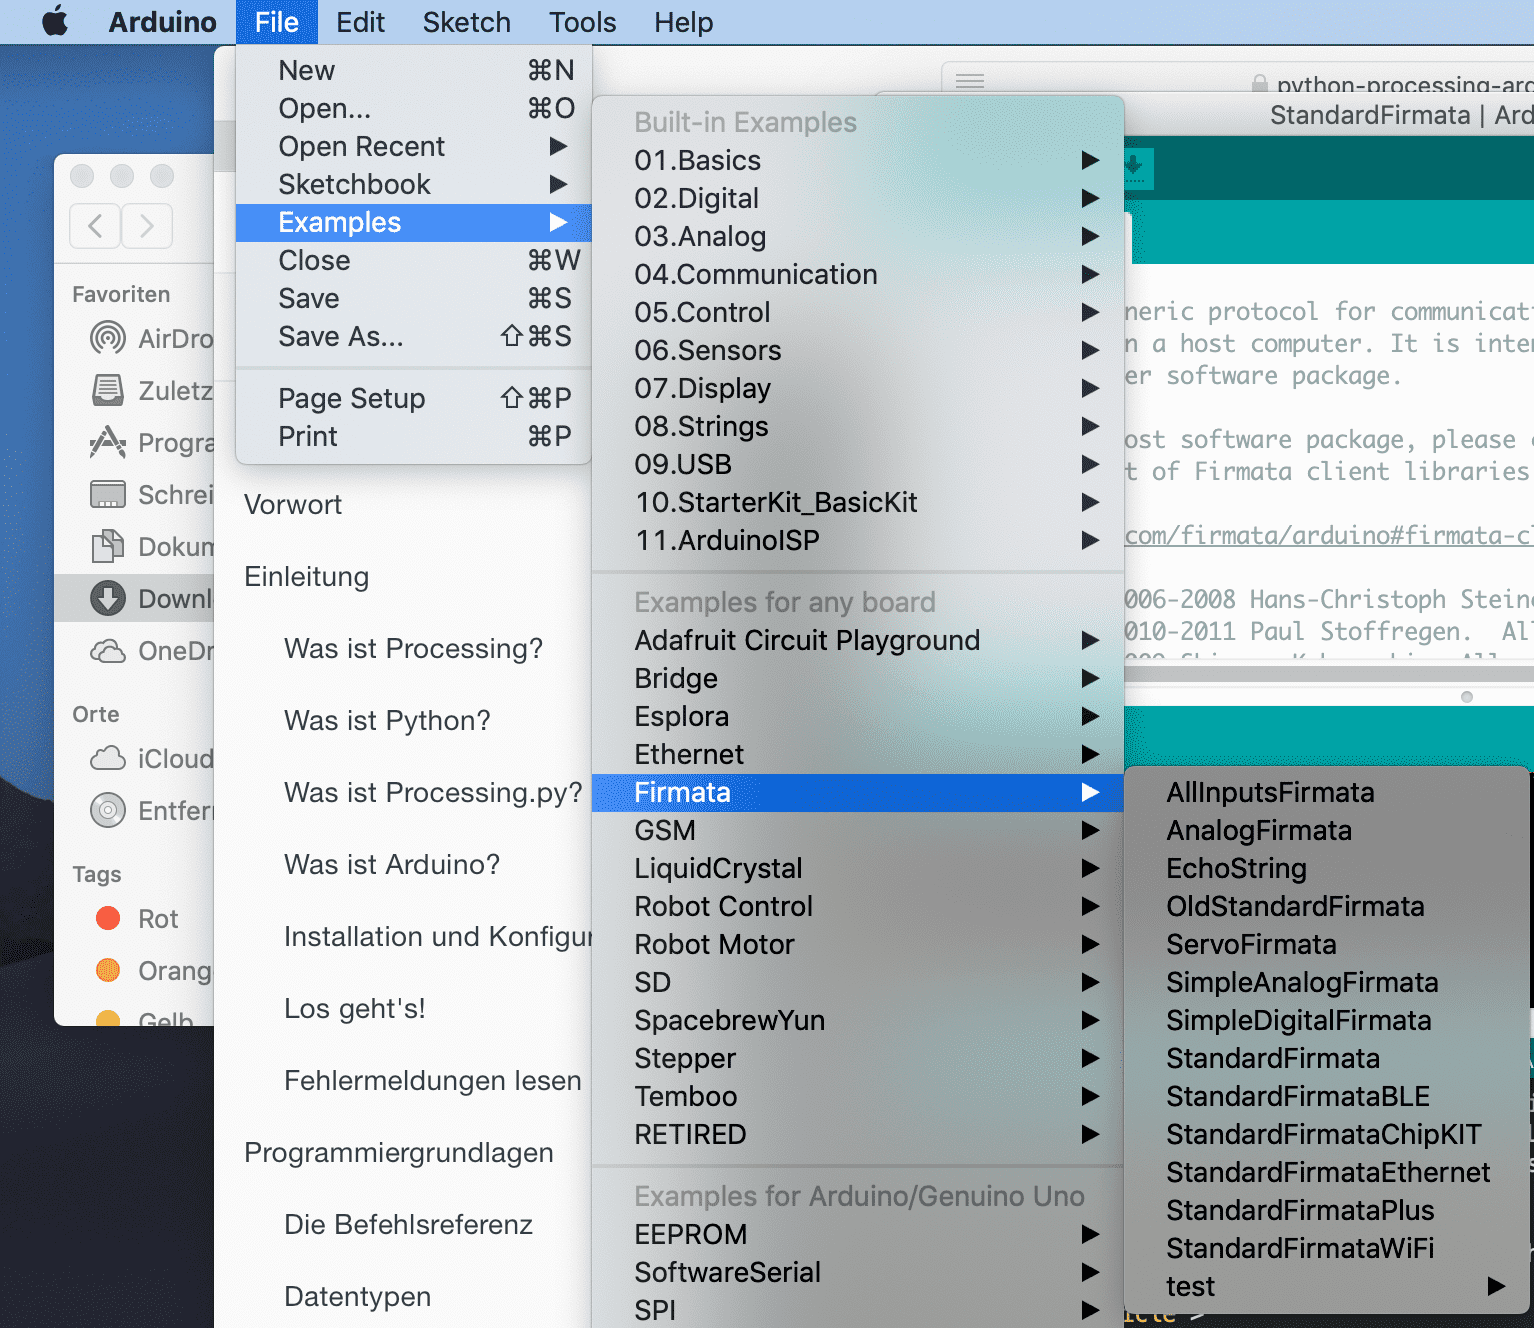
Task: Expand the 01.Basics submenu arrow
Action: click(1090, 160)
